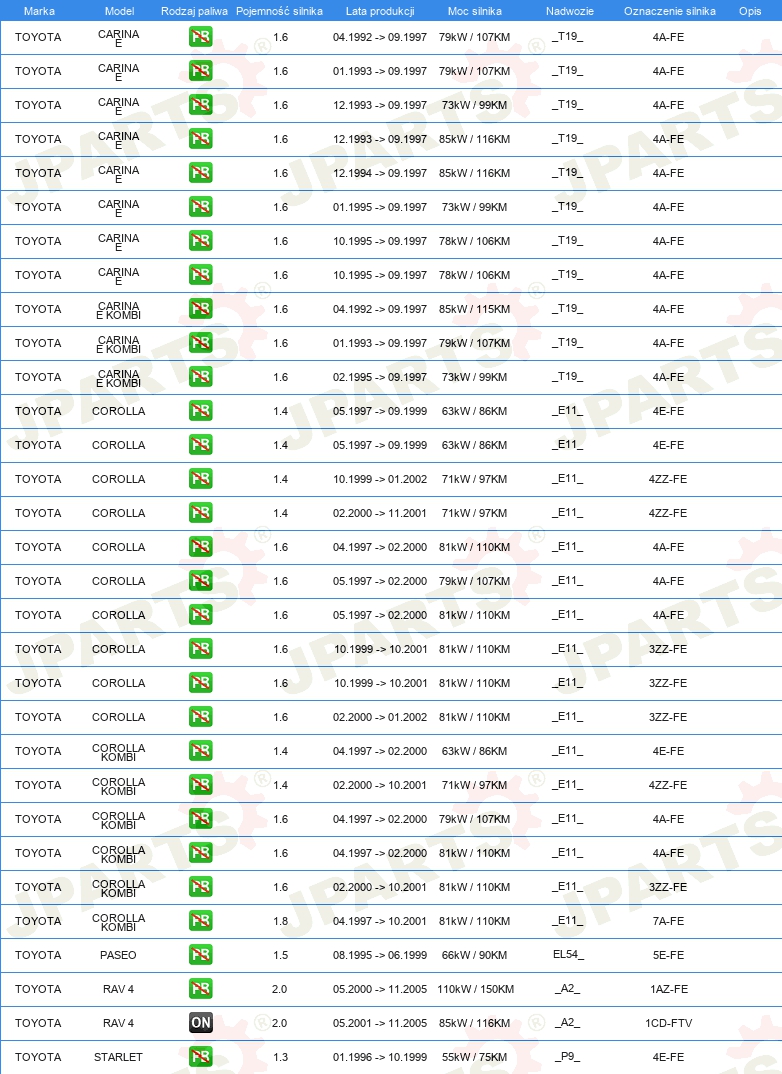Click body code EL54_
The image size is (782, 1074).
point(568,954)
